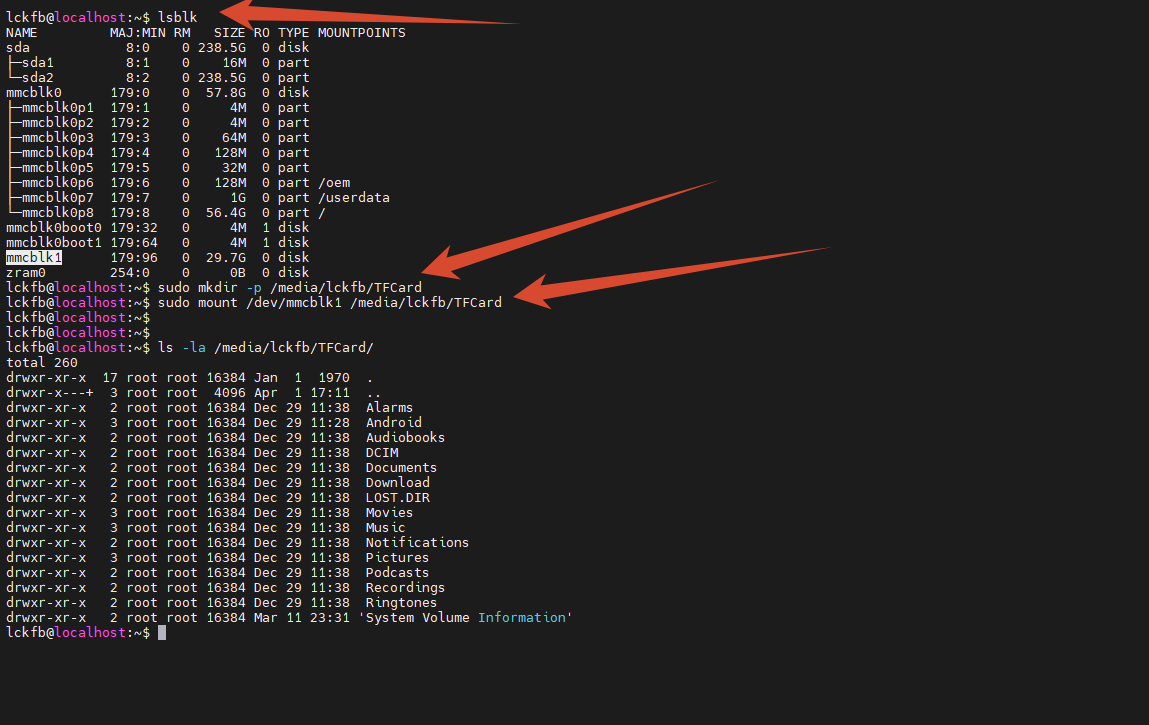Click the MOUNTPOINTS column header
The width and height of the screenshot is (1149, 725).
(361, 32)
